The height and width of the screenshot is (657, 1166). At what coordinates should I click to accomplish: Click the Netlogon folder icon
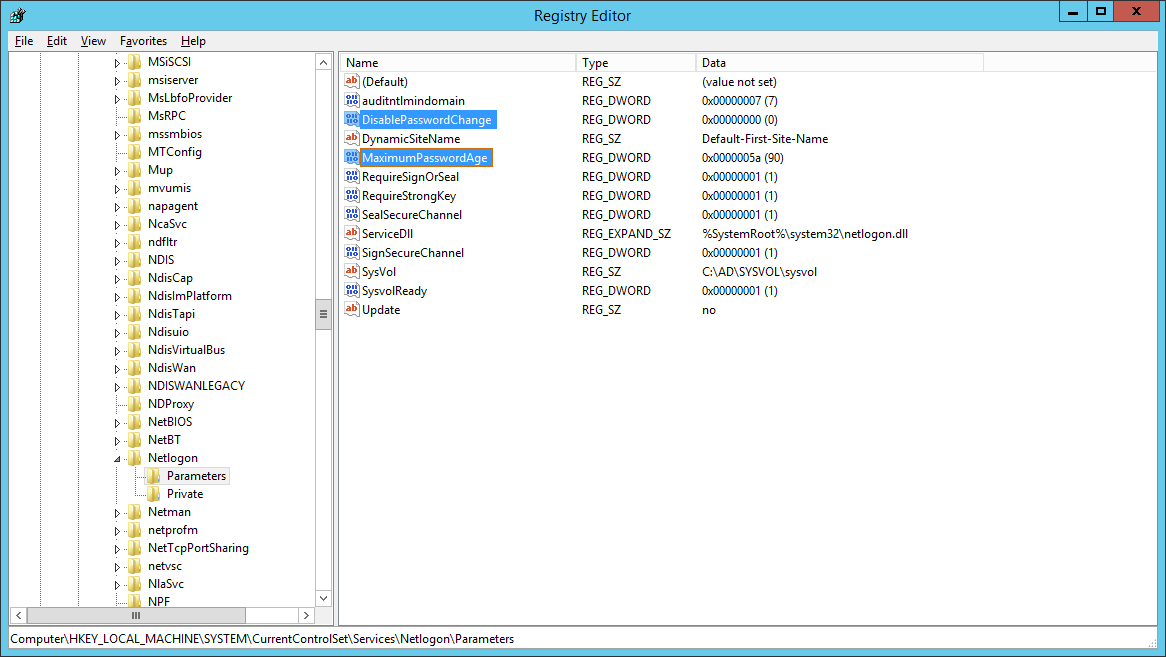point(135,458)
